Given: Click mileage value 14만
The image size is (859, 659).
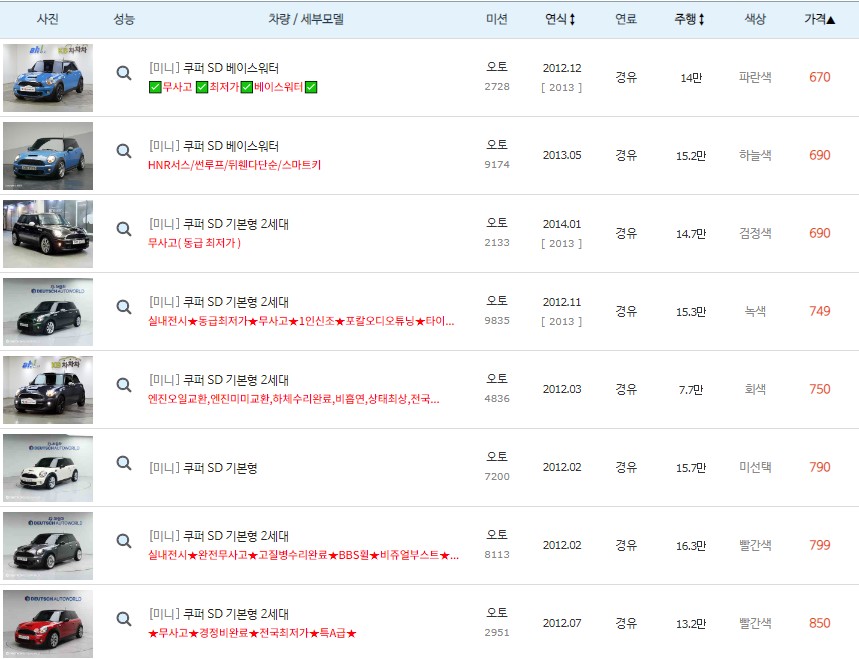Looking at the screenshot, I should tap(691, 78).
